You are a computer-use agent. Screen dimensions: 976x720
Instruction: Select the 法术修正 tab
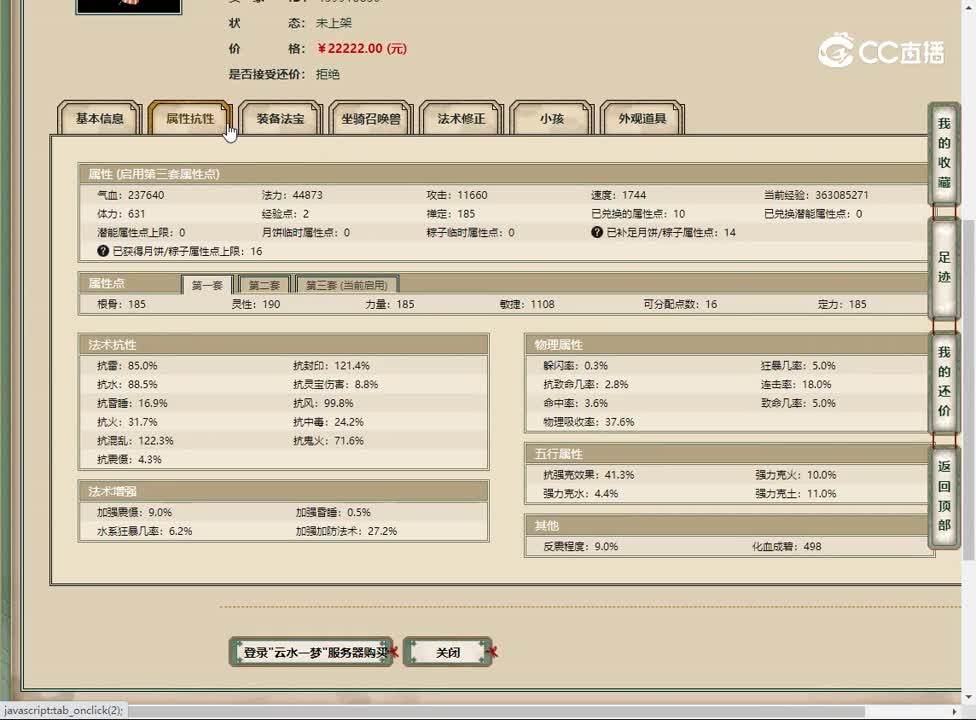[x=461, y=119]
